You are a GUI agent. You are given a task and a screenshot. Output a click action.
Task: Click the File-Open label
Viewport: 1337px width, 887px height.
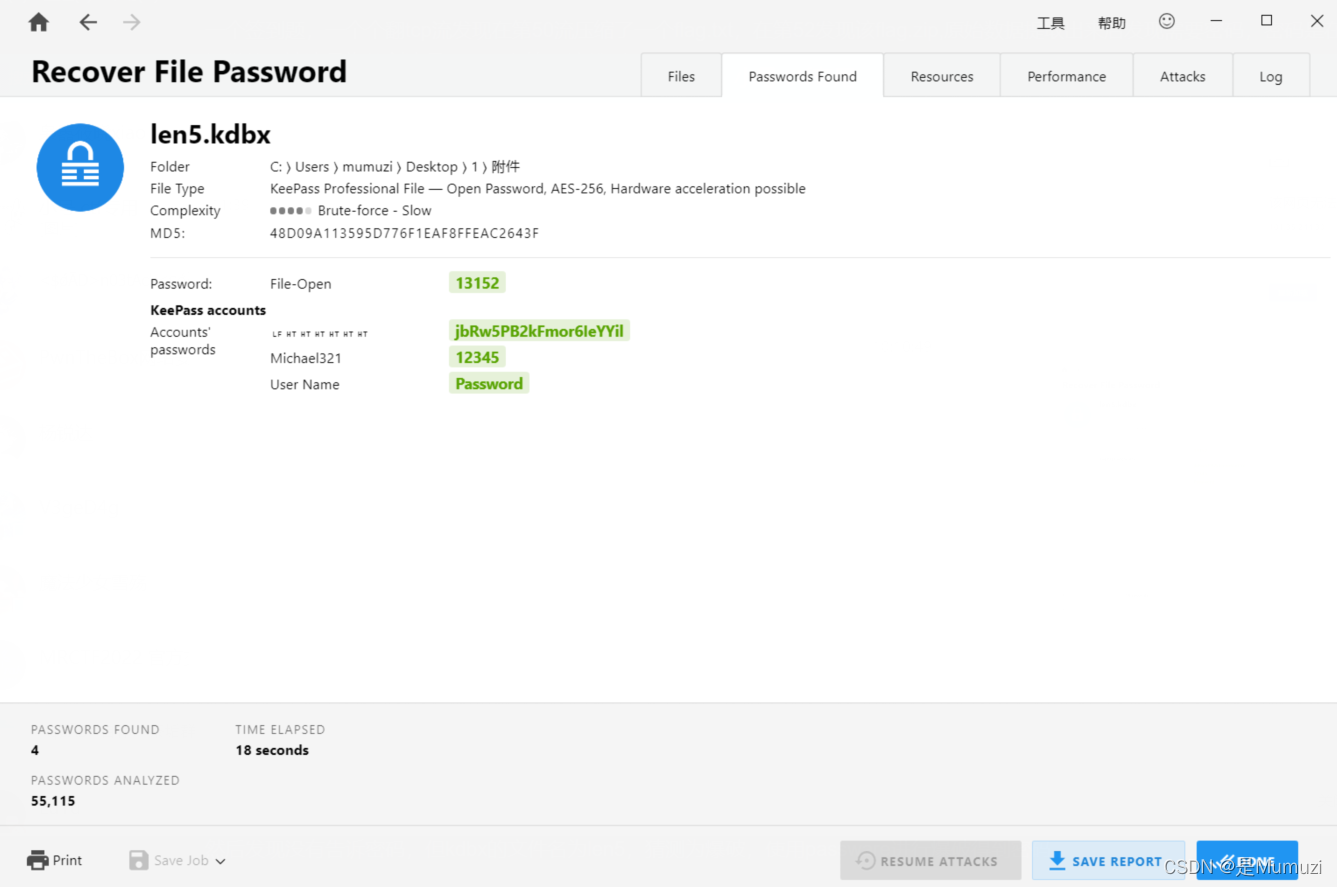[300, 284]
